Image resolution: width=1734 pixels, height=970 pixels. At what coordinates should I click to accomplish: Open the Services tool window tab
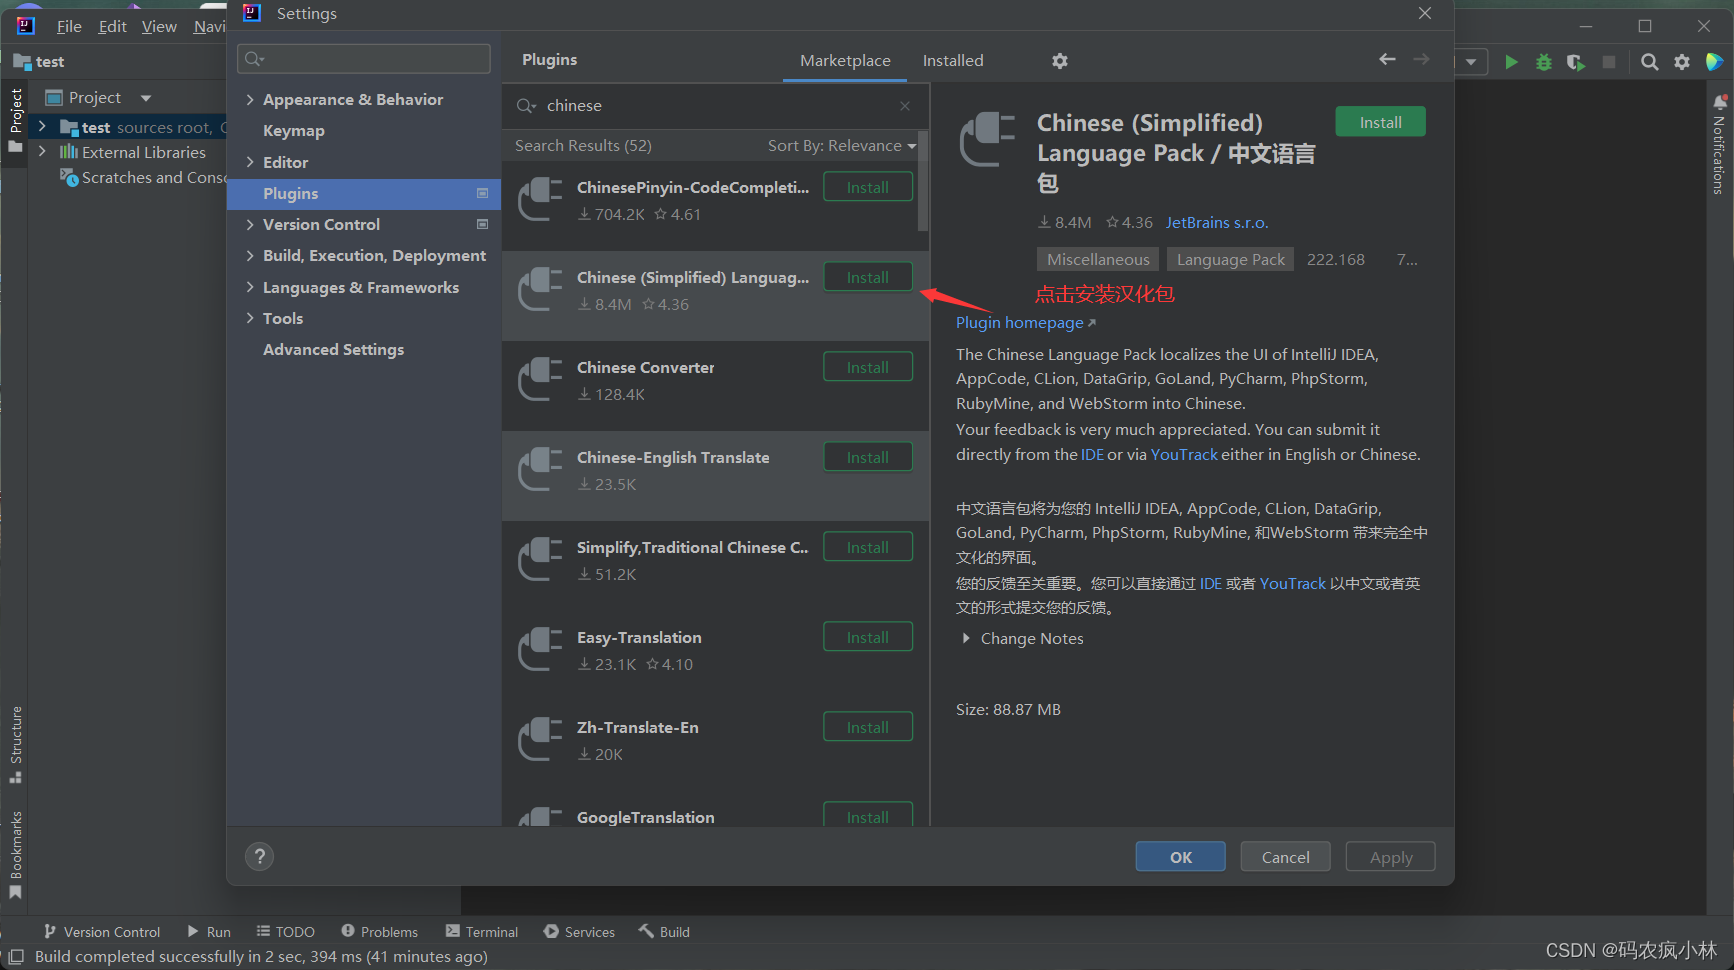(x=580, y=932)
